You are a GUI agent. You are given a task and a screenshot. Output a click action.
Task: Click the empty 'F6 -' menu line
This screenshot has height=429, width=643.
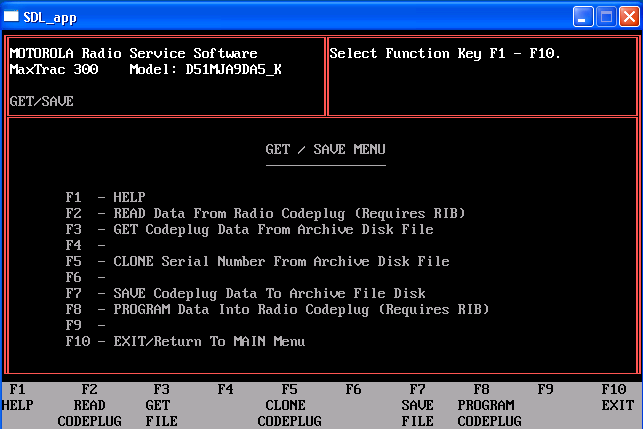[x=86, y=277]
